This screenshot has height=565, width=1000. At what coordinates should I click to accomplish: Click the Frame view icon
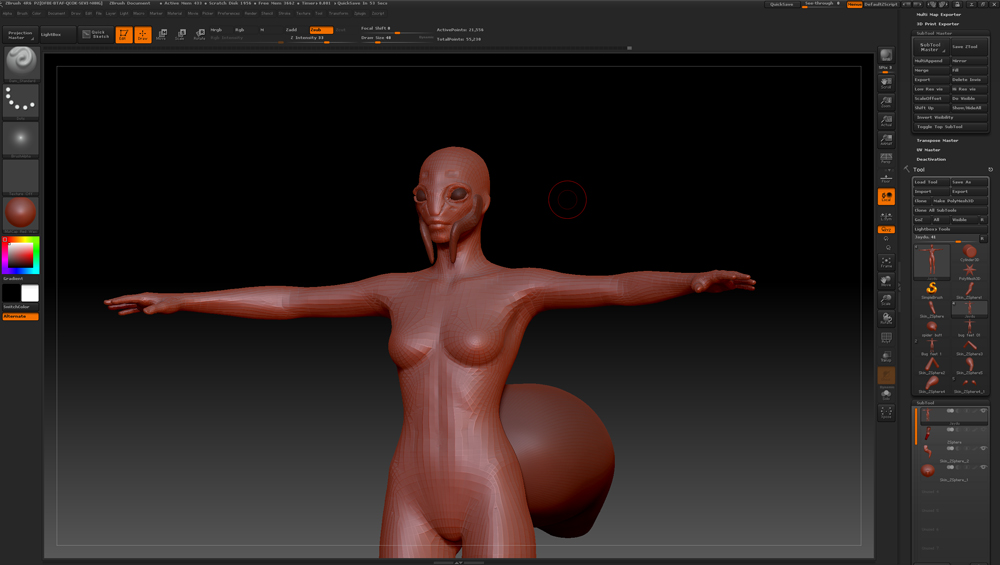(x=886, y=263)
